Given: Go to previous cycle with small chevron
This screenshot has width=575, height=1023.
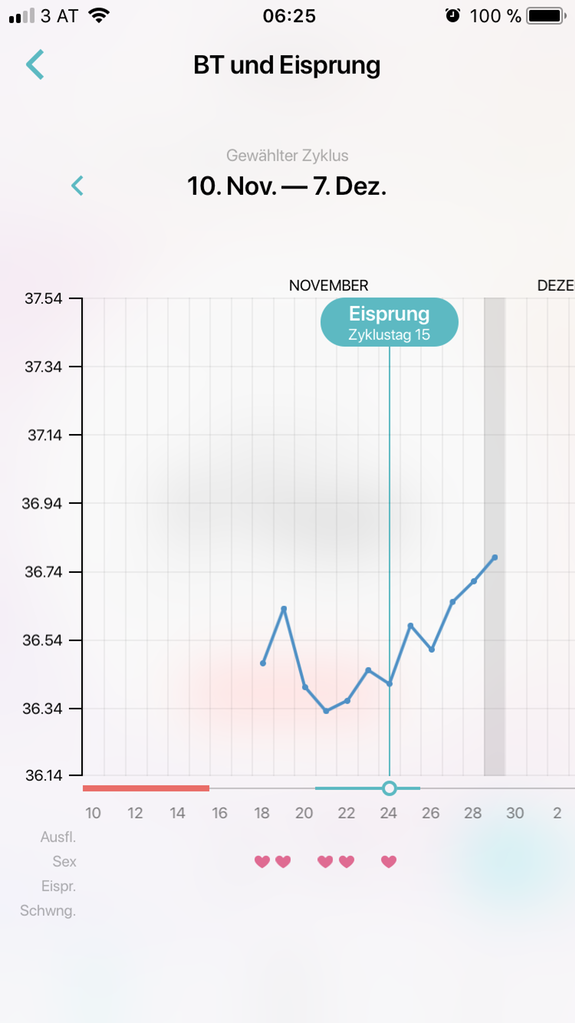Looking at the screenshot, I should point(77,186).
